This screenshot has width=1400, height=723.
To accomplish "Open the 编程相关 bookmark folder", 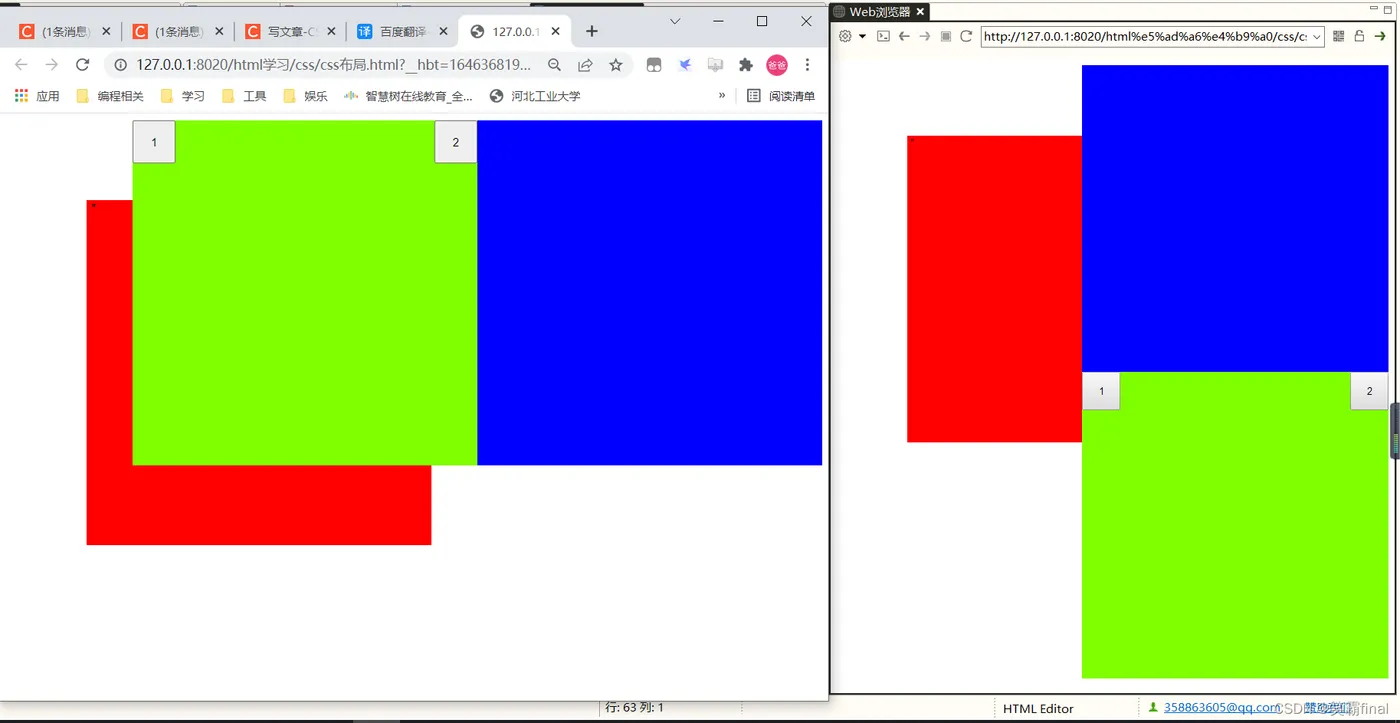I will coord(110,96).
